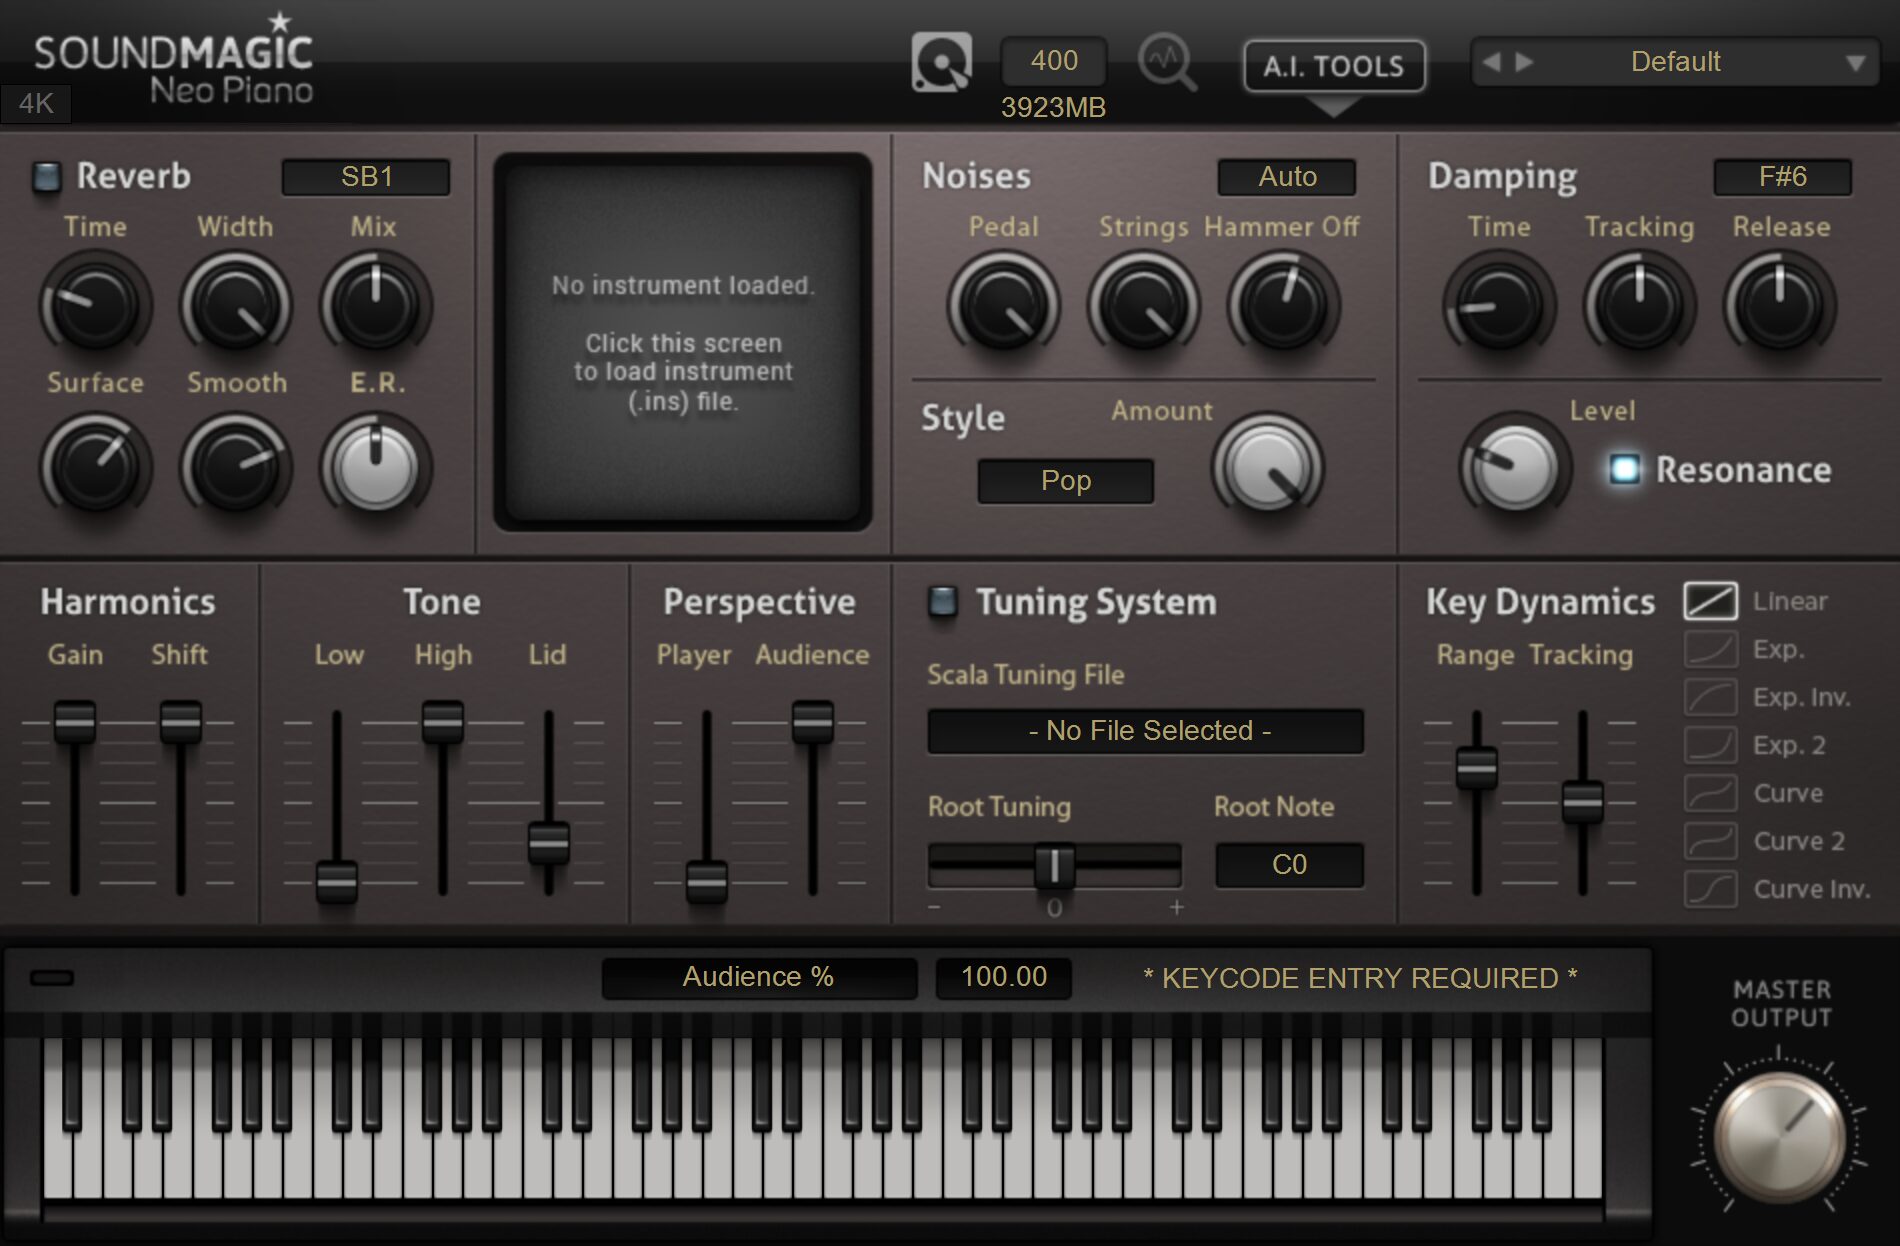Click the Reverb Time knob
Image resolution: width=1900 pixels, height=1246 pixels.
pyautogui.click(x=95, y=305)
